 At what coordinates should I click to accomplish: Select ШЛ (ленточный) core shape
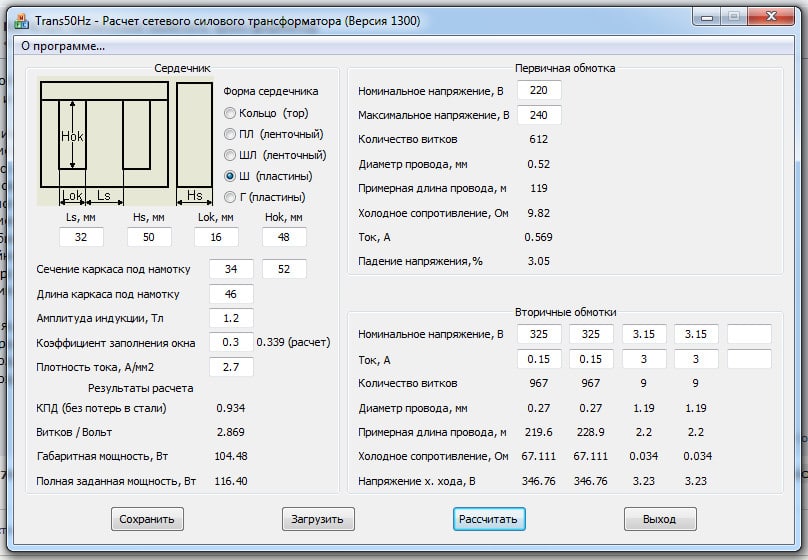pos(275,155)
